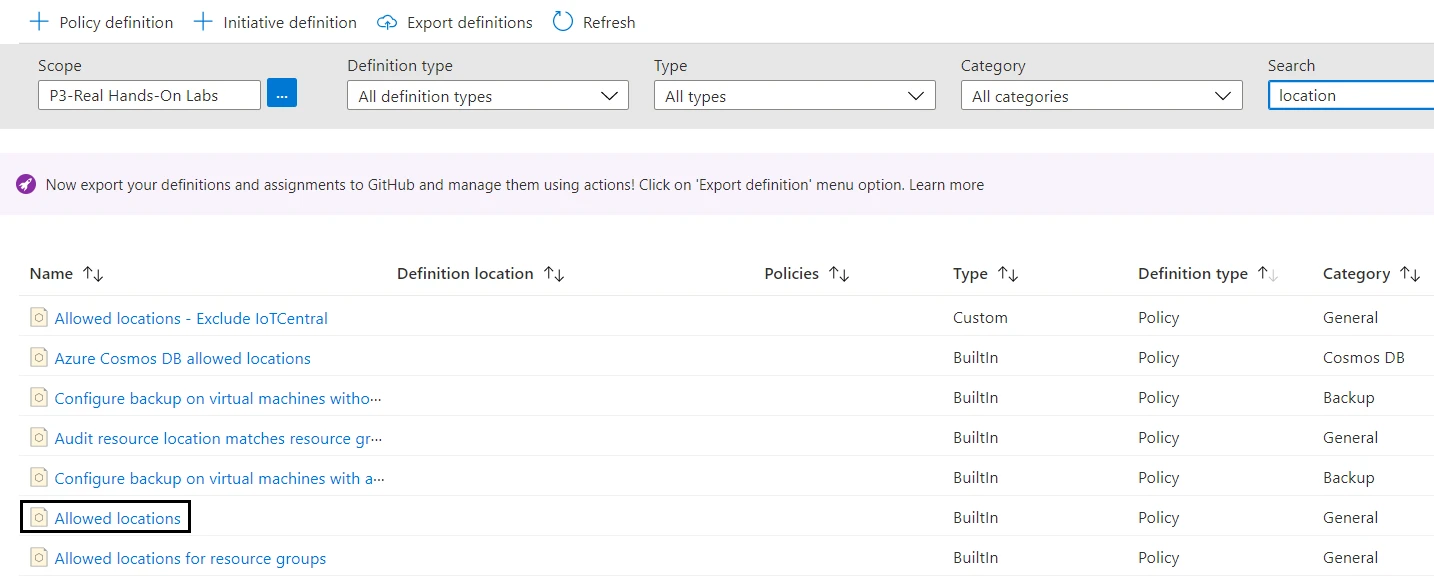Click the policy icon beside Allowed locations for resource groups
Viewport: 1434px width, 585px height.
coord(38,557)
